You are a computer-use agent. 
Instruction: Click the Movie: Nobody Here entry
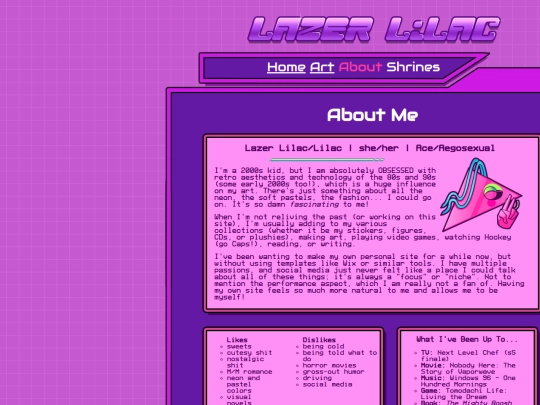468,368
